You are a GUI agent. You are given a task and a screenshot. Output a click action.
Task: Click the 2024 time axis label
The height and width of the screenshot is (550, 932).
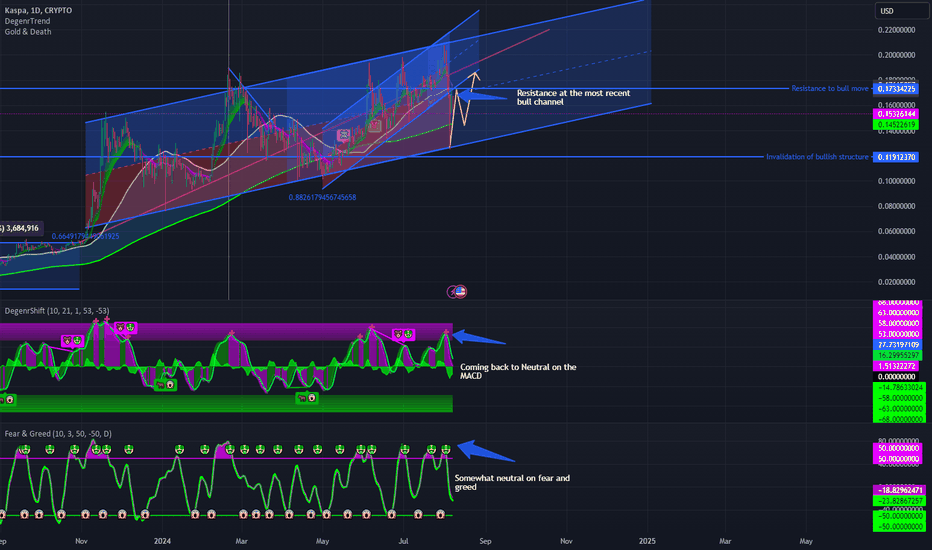[162, 541]
